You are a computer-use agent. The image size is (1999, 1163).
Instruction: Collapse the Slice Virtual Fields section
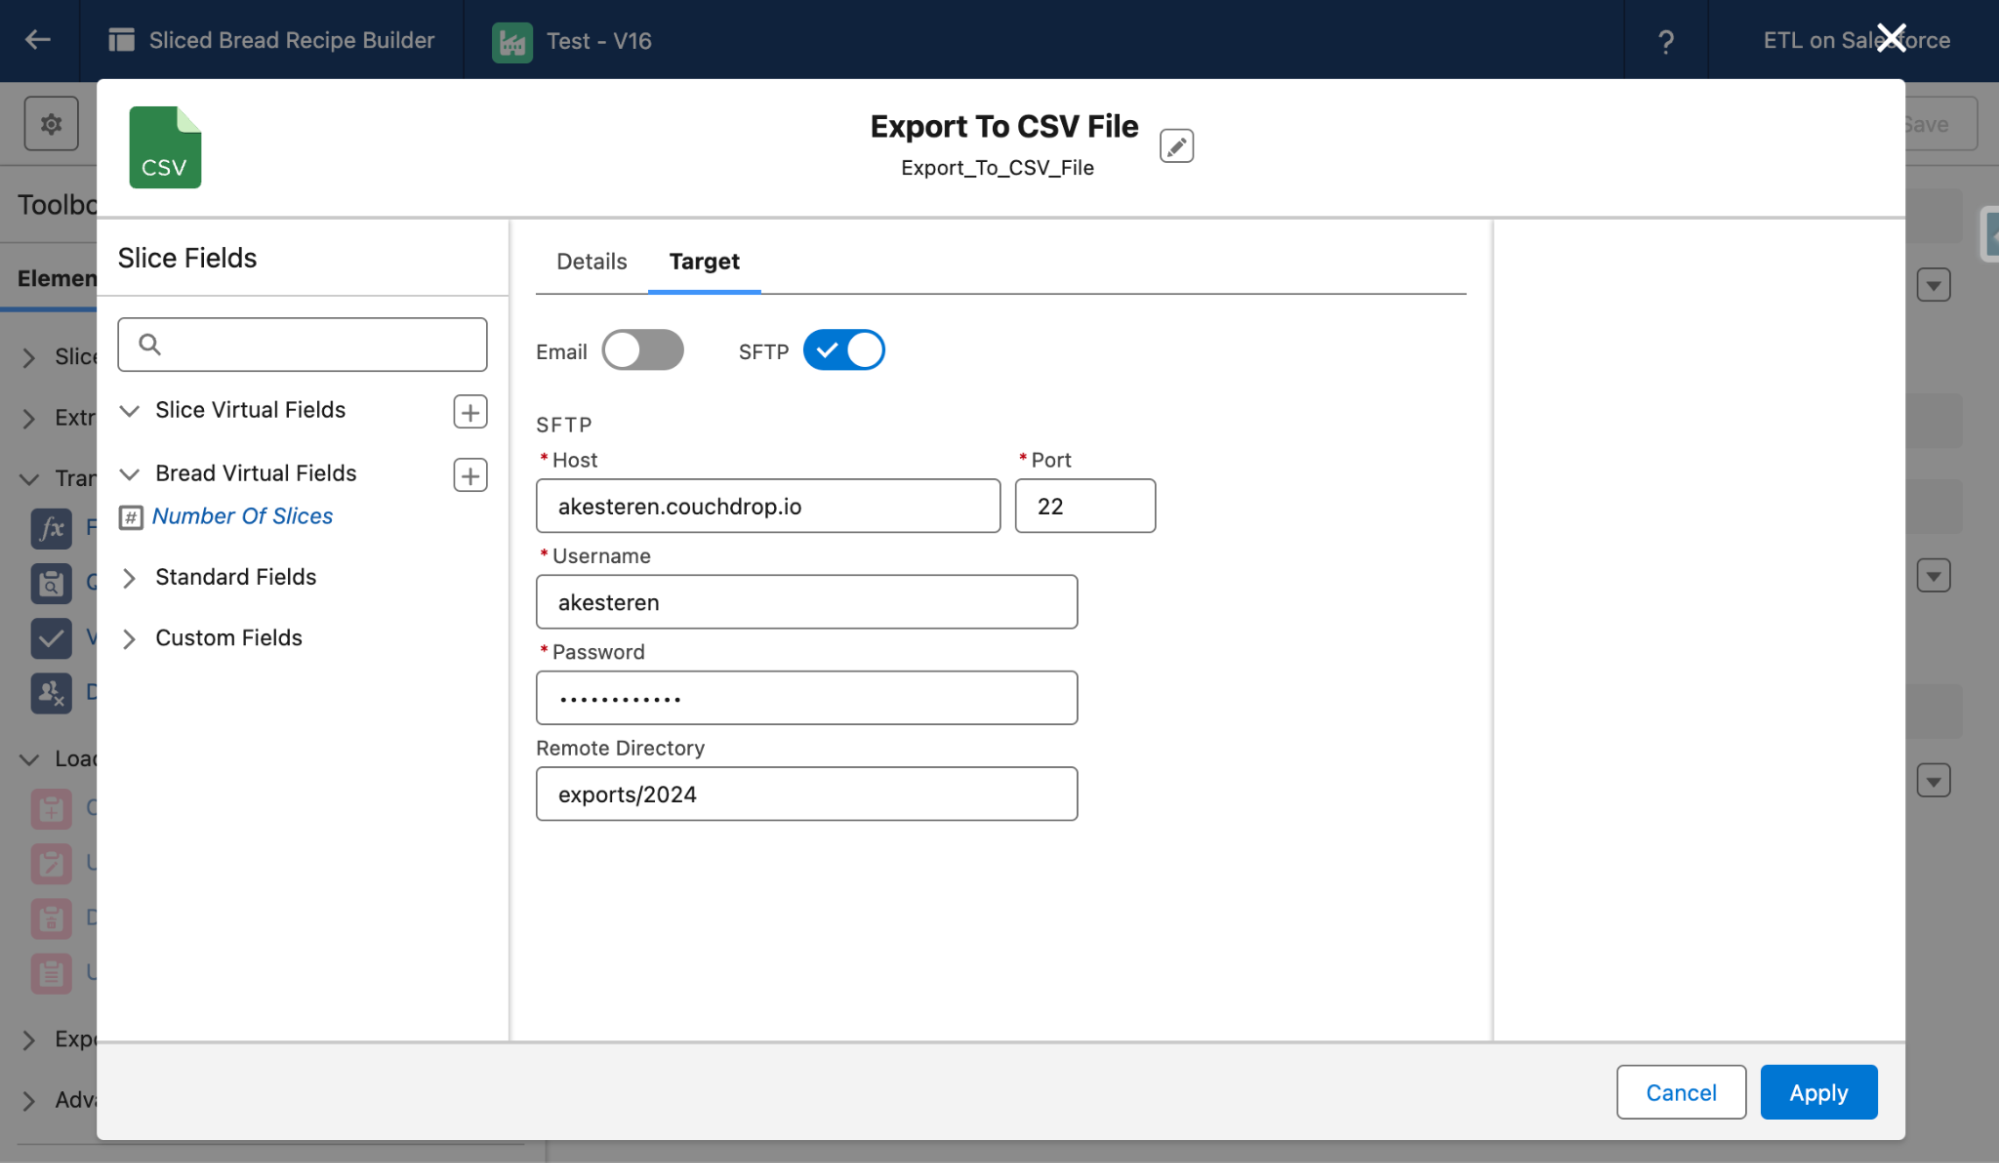click(128, 410)
